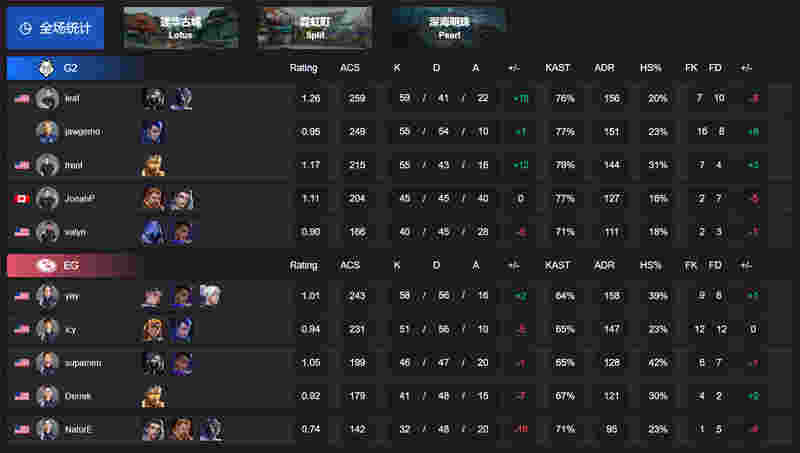Sort EG table by KAST header
Viewport: 800px width, 453px height.
point(557,265)
